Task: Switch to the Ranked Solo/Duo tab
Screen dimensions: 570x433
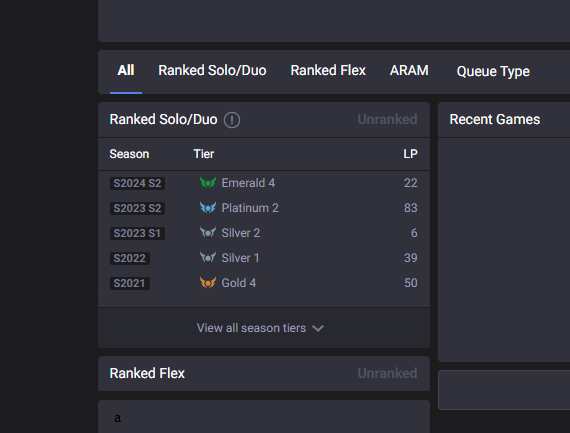Action: [x=212, y=71]
